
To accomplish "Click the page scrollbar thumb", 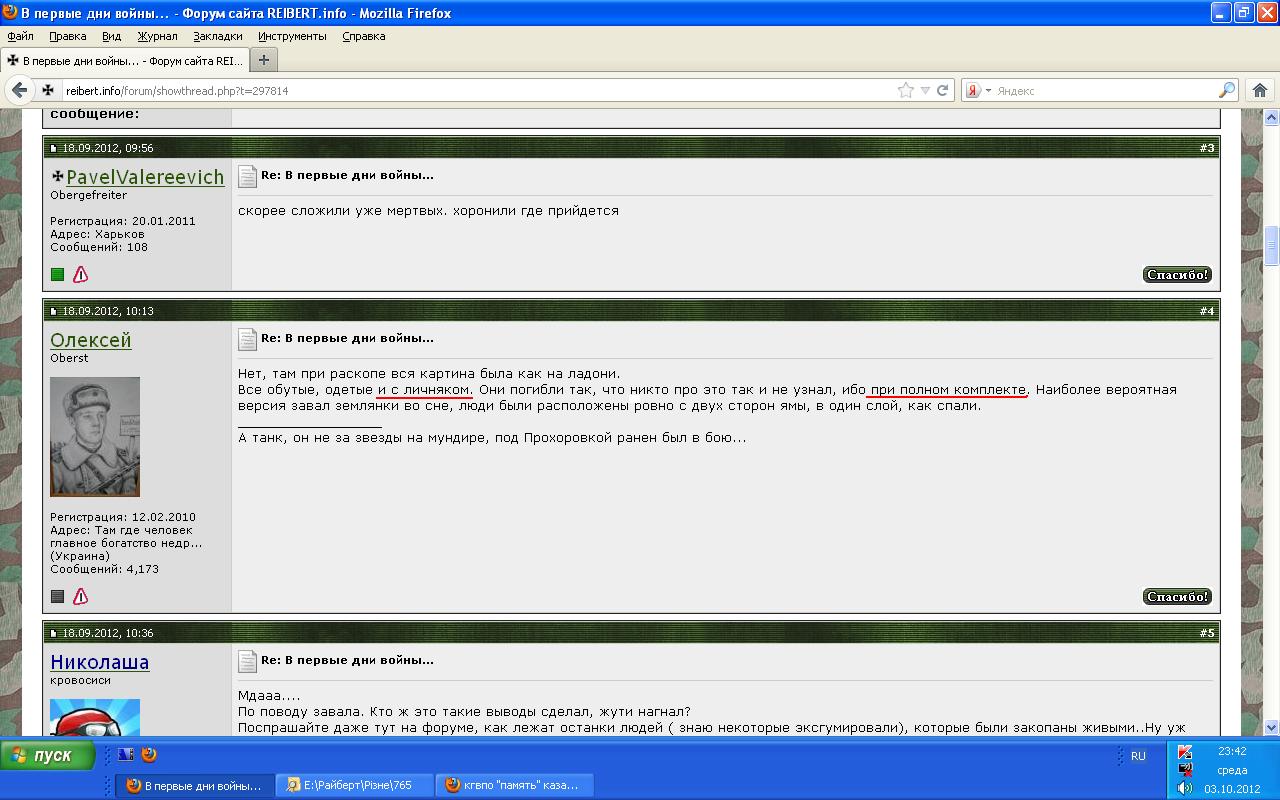I will coord(1272,246).
